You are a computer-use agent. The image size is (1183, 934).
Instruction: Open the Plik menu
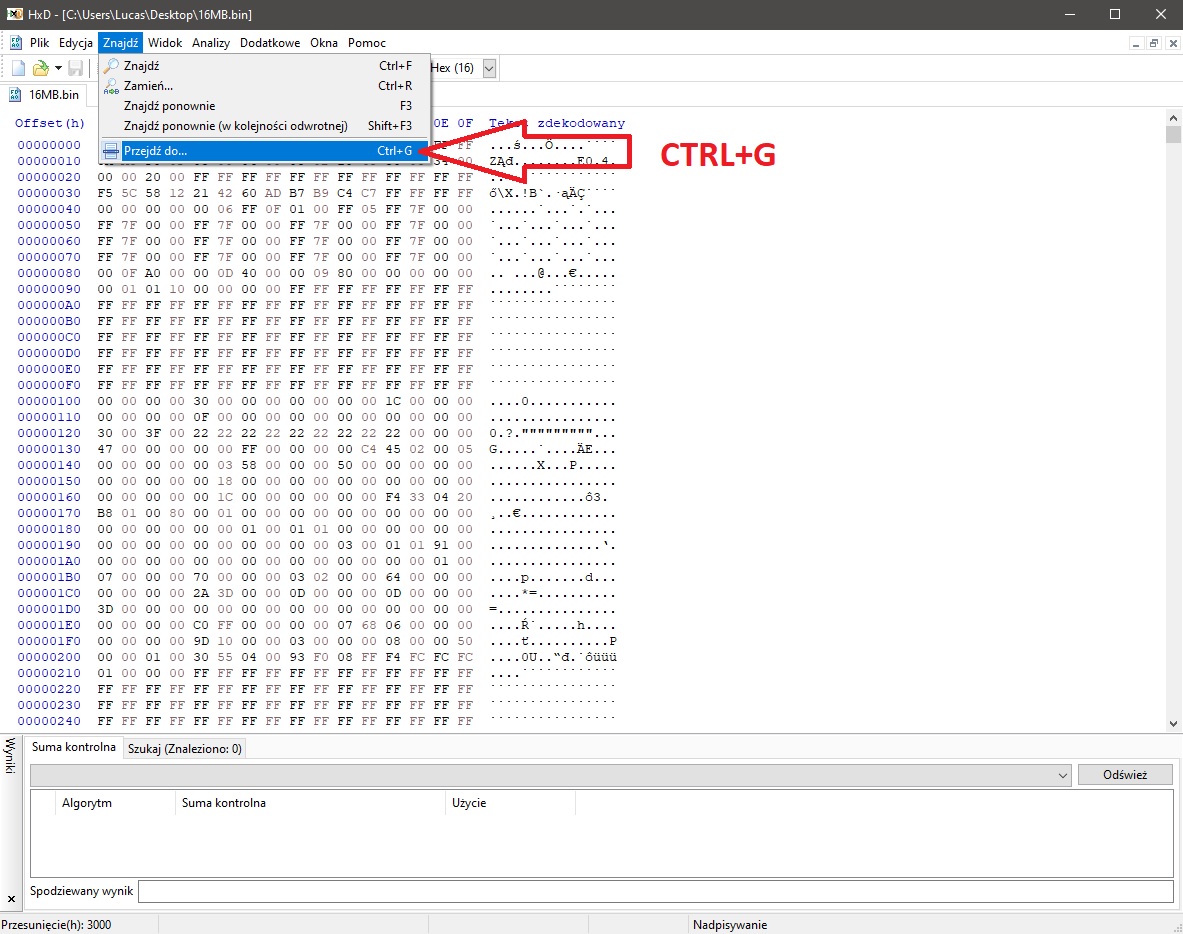pos(39,43)
